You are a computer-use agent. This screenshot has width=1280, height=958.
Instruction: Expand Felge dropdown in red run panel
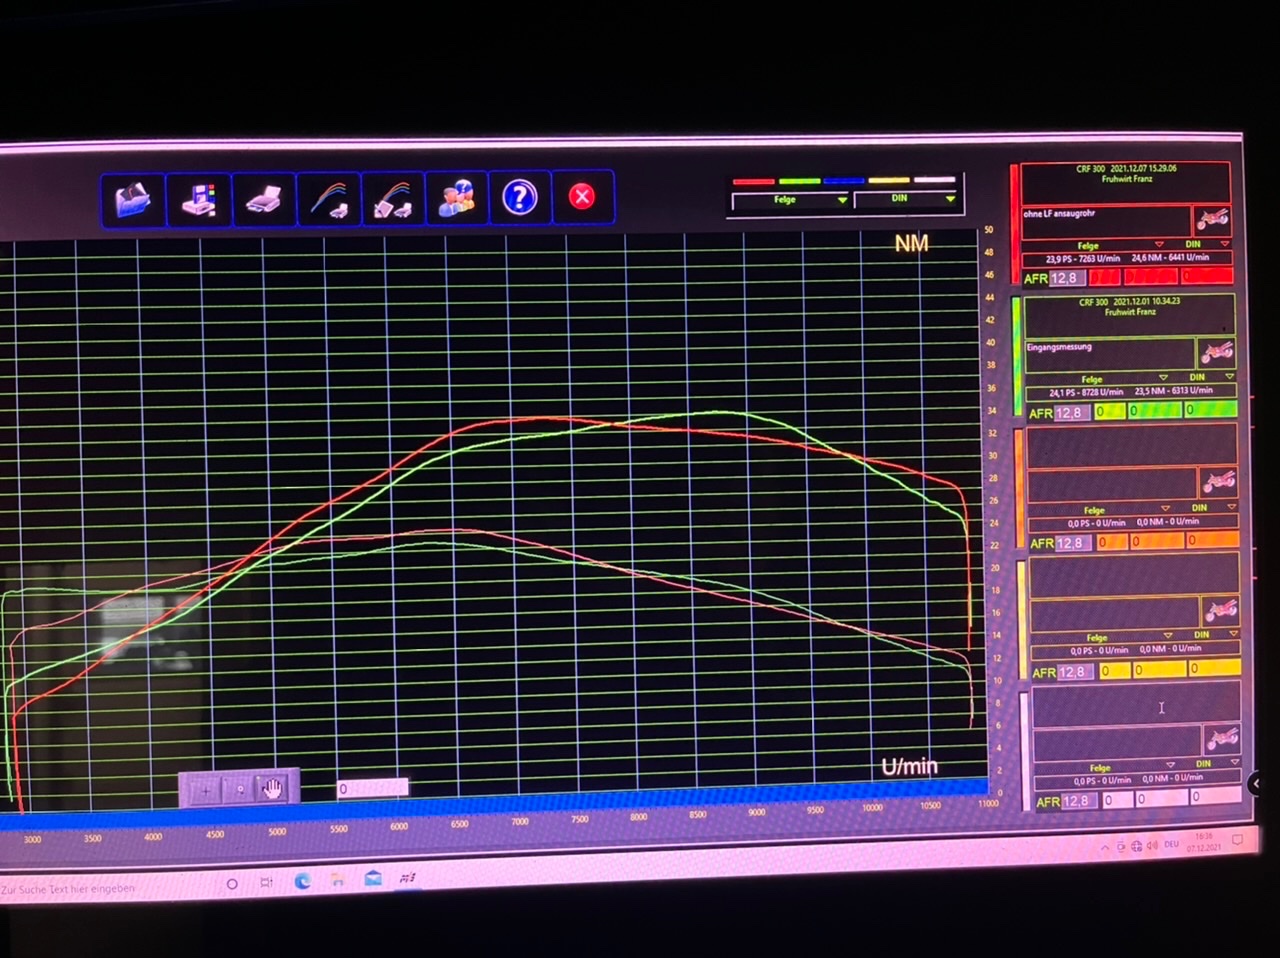[1159, 244]
